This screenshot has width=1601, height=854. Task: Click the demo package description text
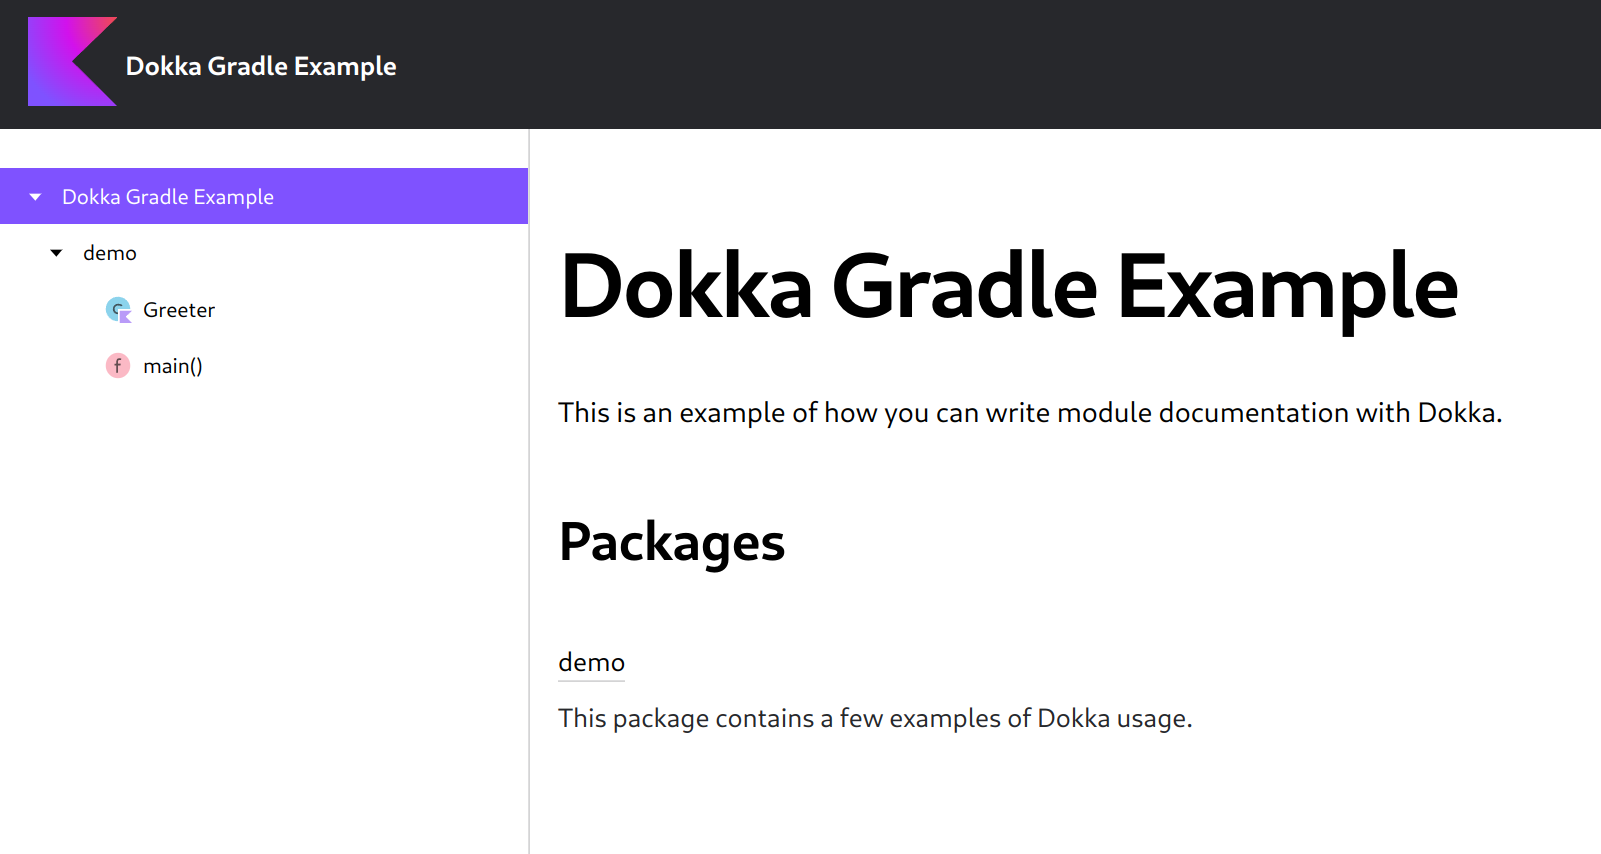875,719
